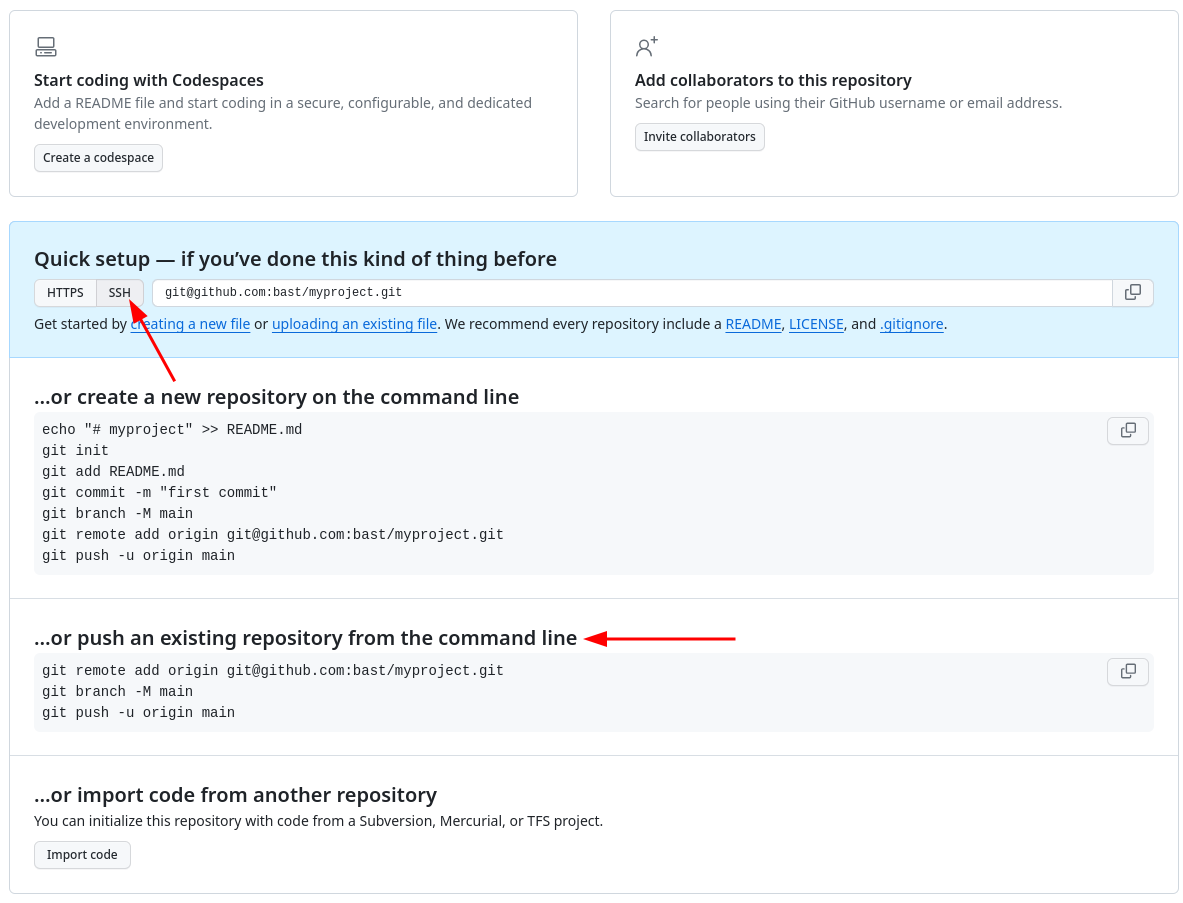Open the .gitignore recommendation link

[x=911, y=324]
